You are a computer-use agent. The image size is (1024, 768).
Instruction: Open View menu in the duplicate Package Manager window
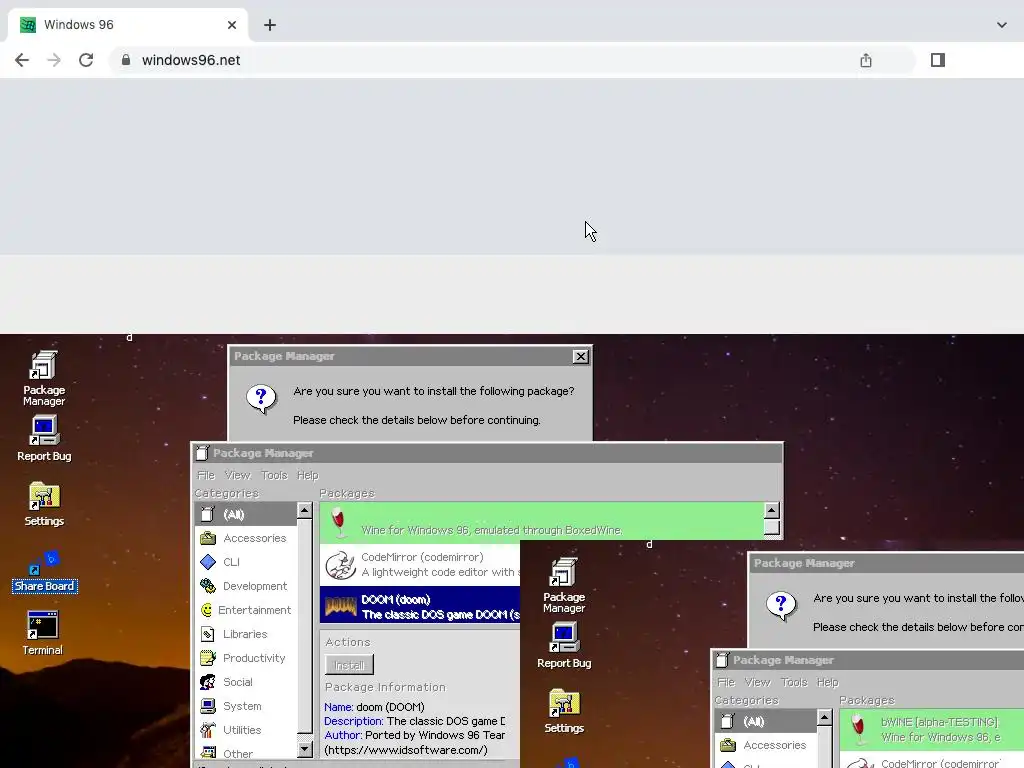[x=758, y=682]
